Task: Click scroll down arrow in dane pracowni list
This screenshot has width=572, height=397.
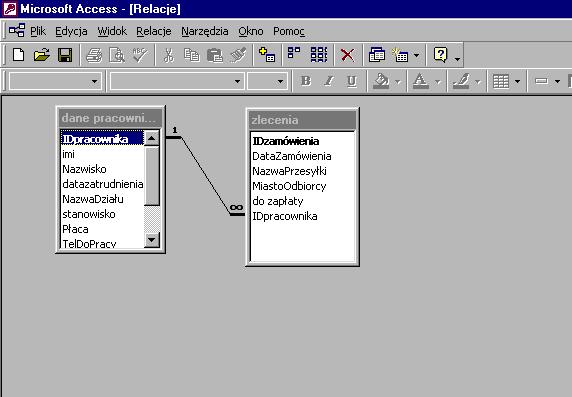Action: pyautogui.click(x=151, y=240)
